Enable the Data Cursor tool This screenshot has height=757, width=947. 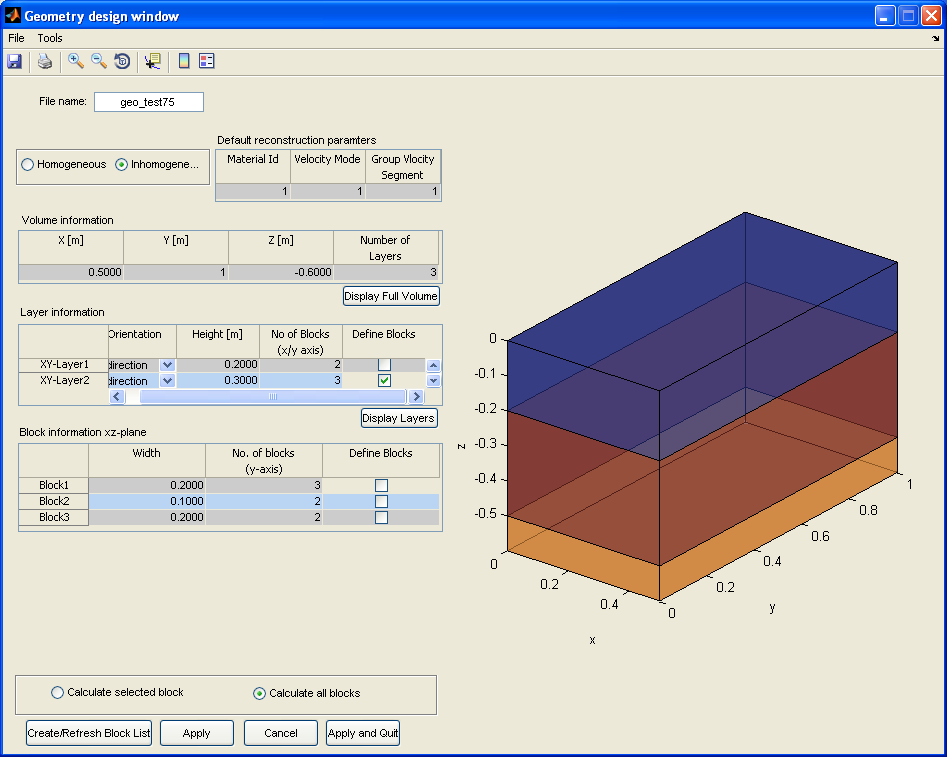(152, 61)
